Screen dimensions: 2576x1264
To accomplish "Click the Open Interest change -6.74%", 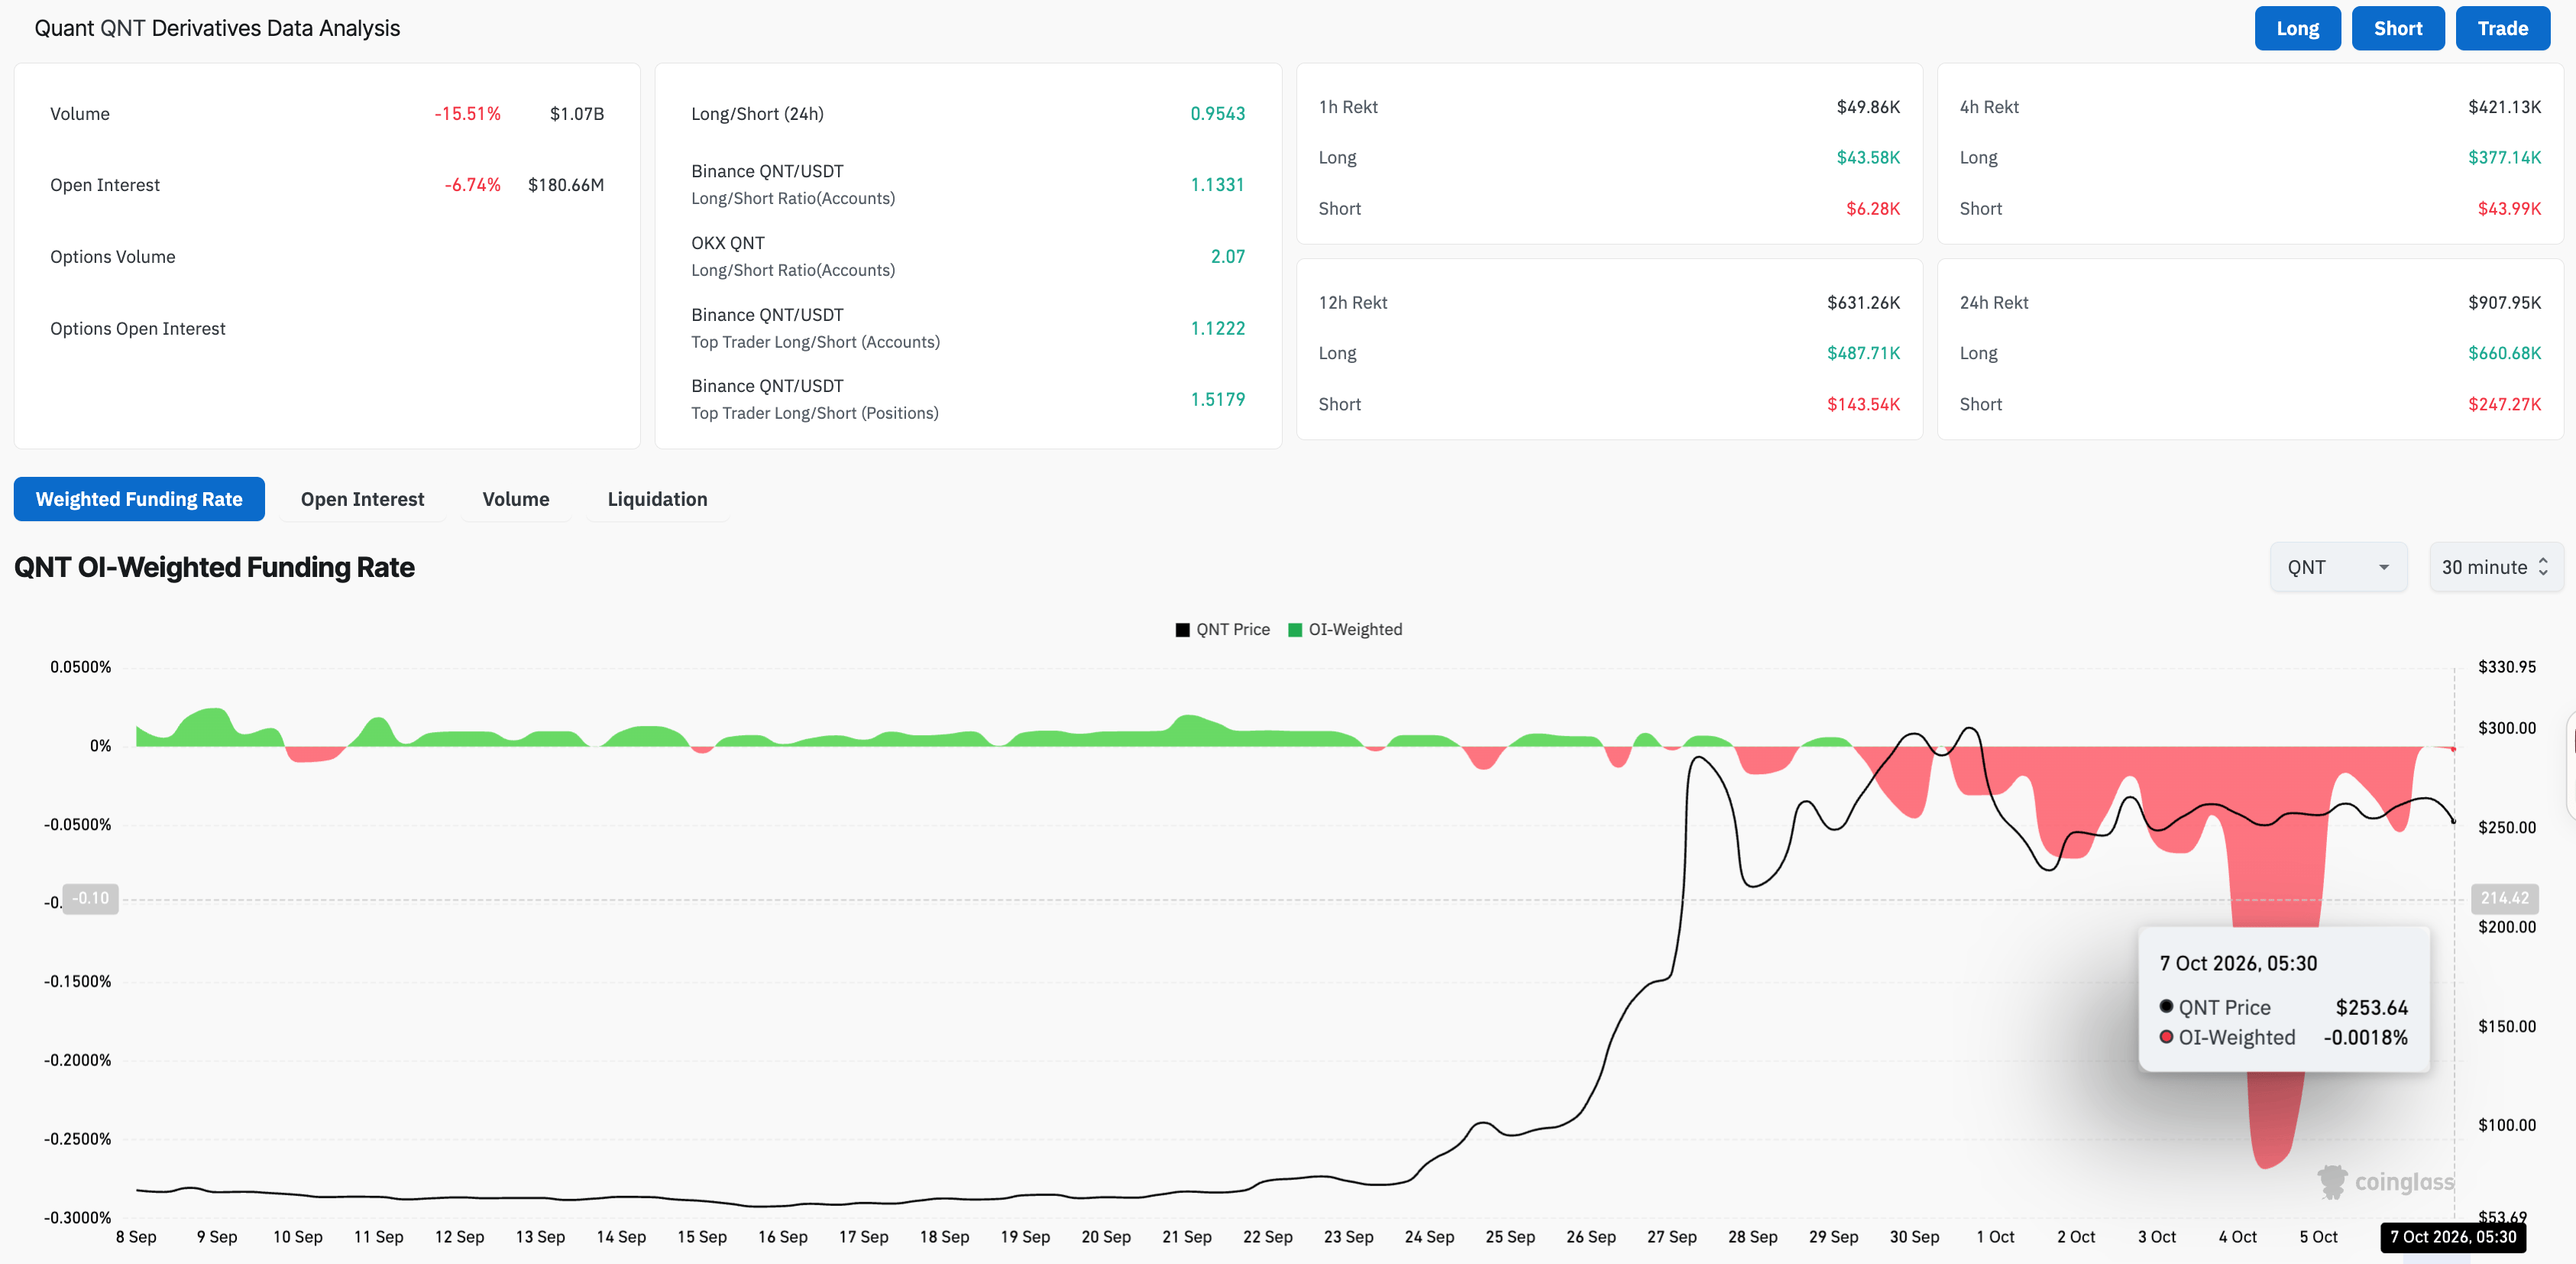I will point(472,185).
